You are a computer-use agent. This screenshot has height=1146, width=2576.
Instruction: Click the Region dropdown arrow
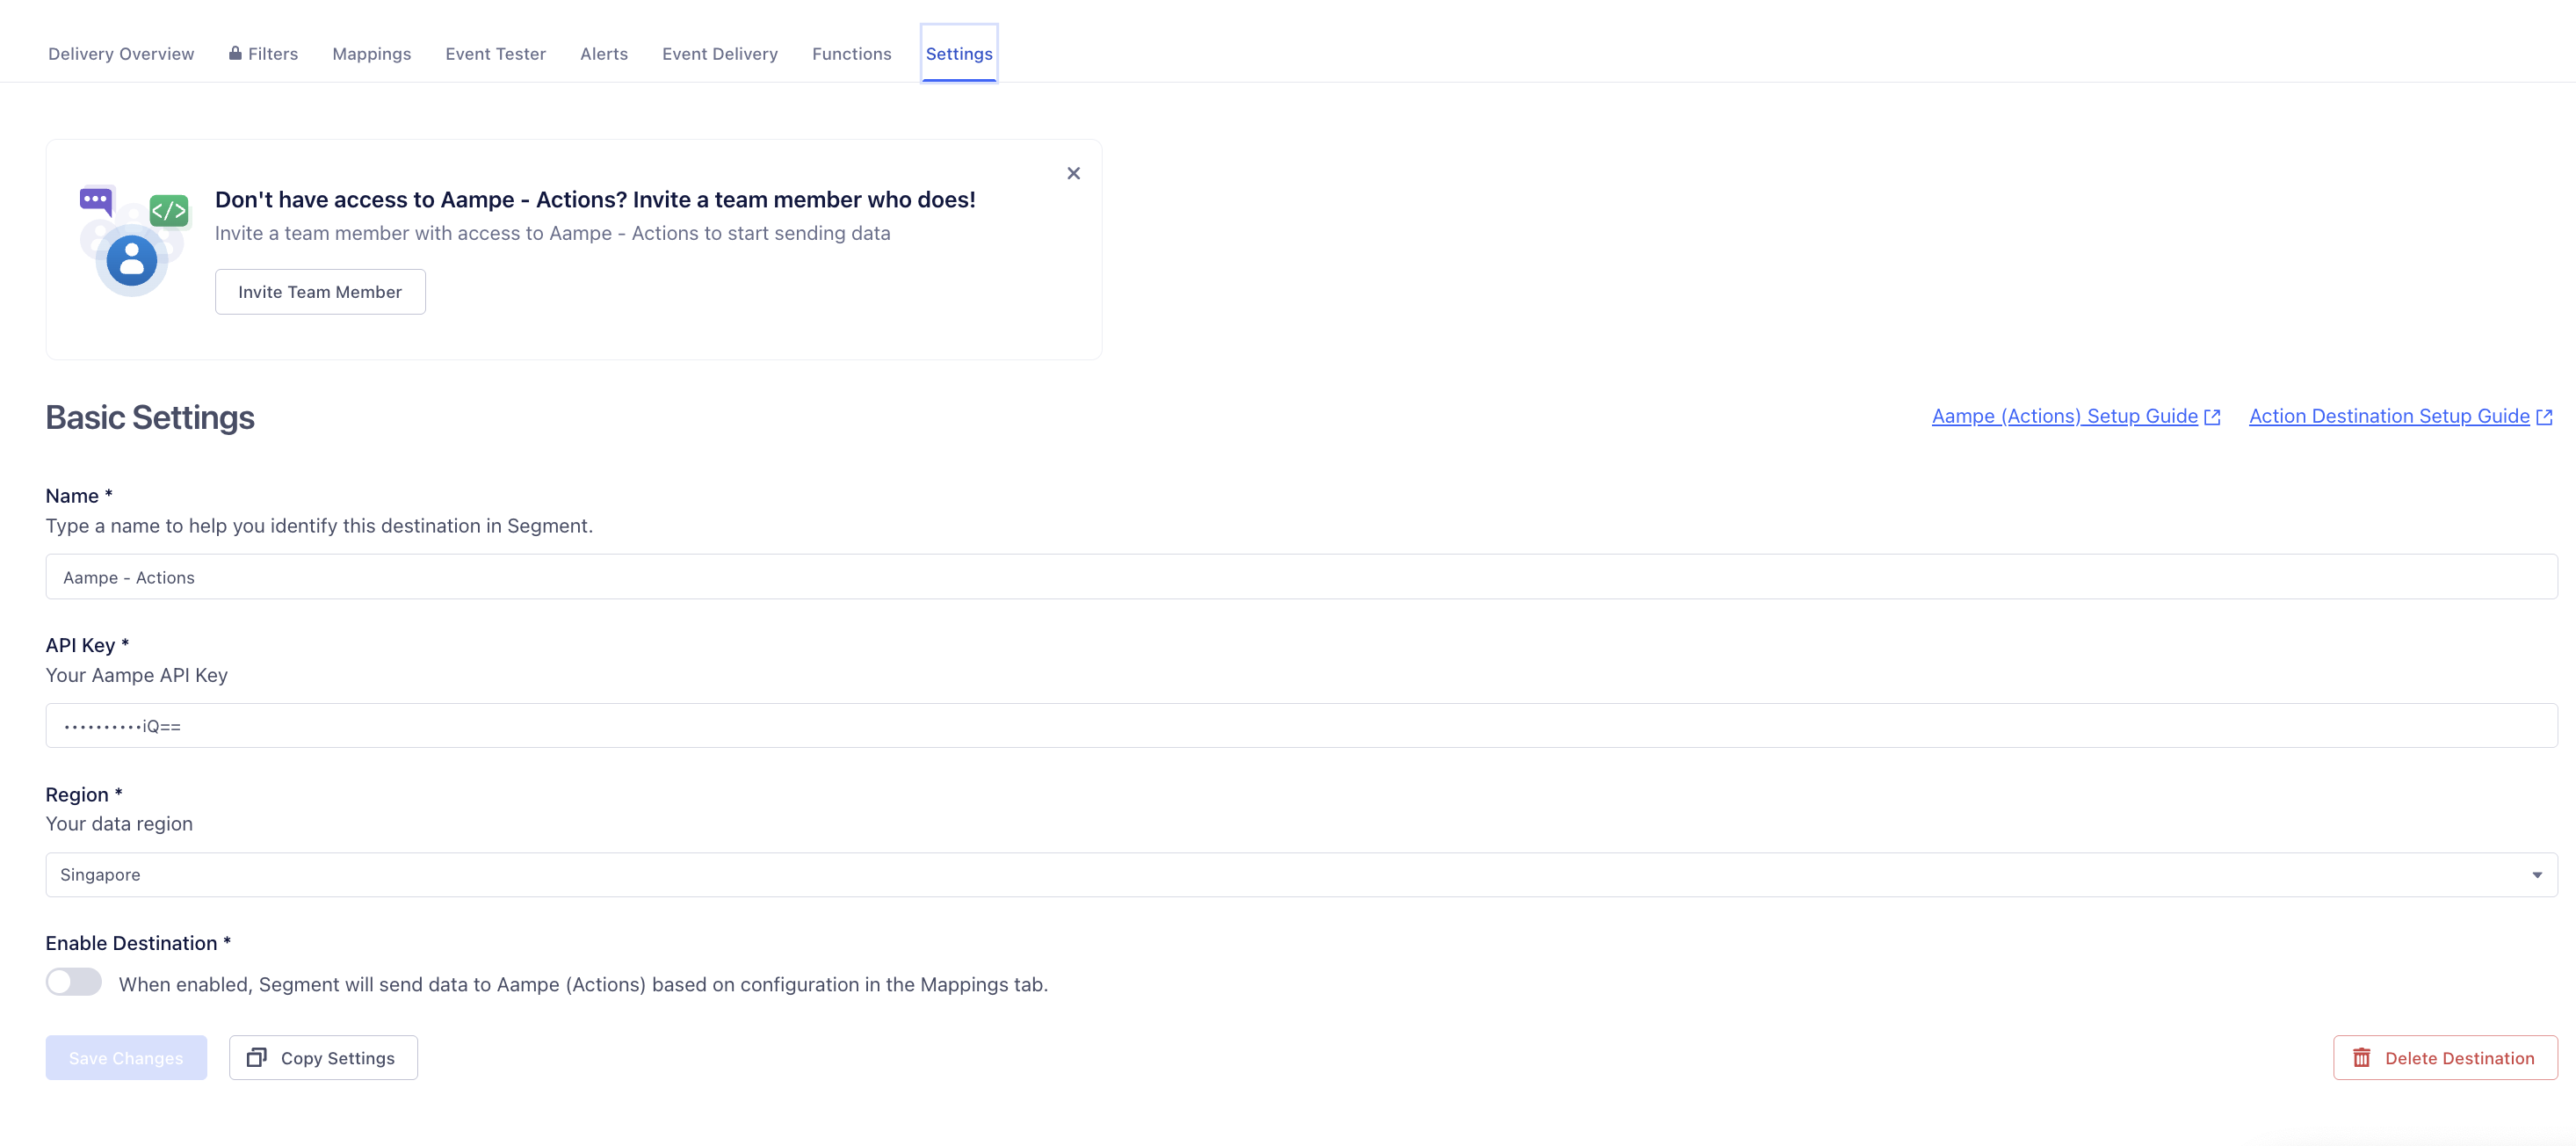2537,875
